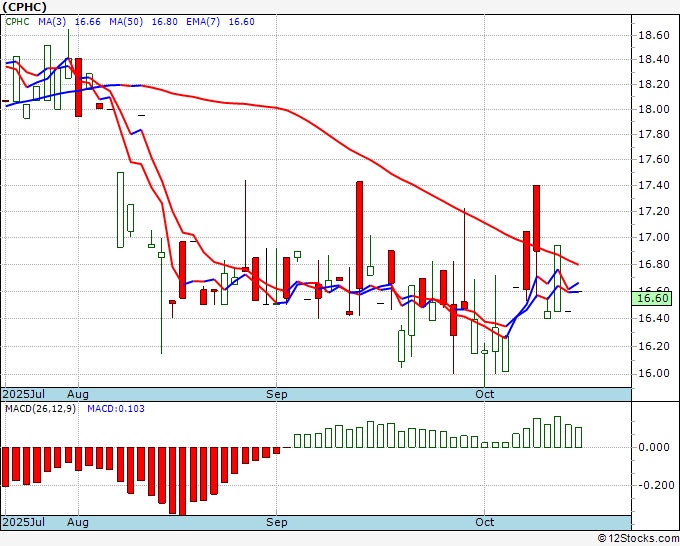Click the CPHC ticker title at top
The height and width of the screenshot is (546, 680).
pos(24,7)
